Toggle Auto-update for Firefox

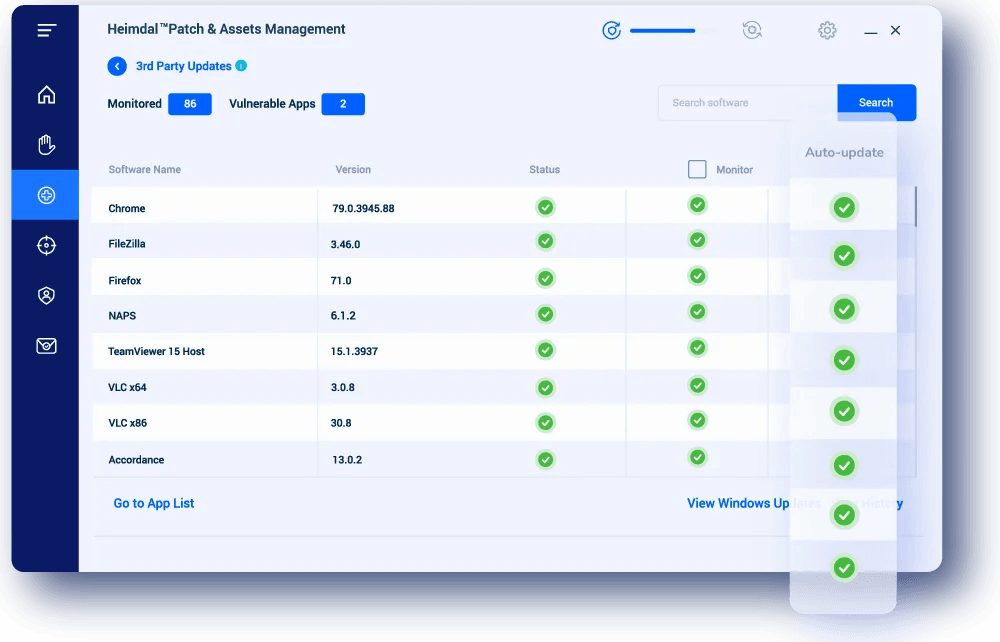pyautogui.click(x=844, y=309)
